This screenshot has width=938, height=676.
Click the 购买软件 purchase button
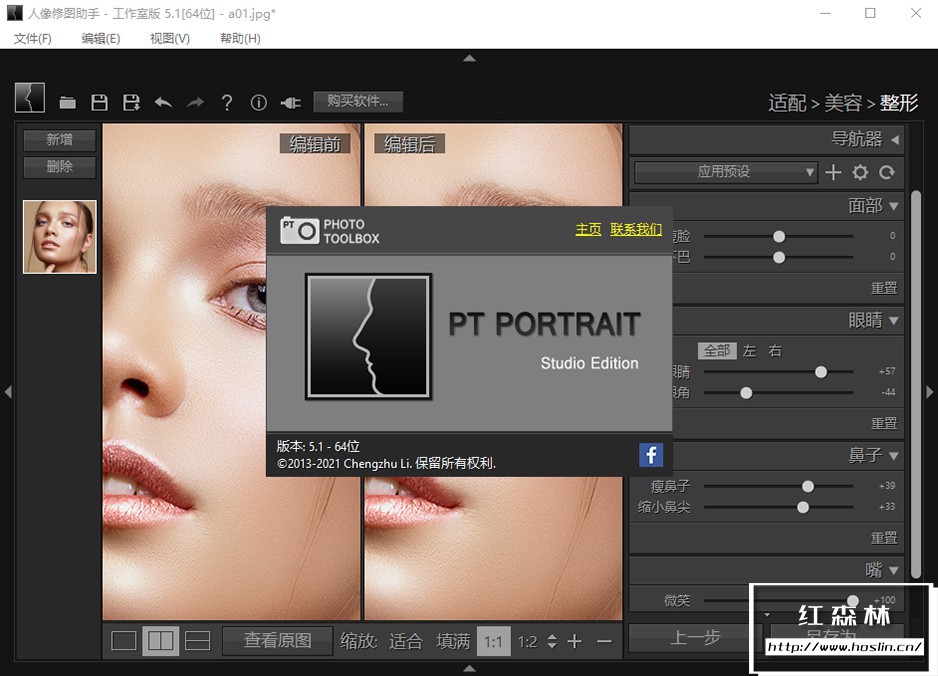[x=357, y=101]
